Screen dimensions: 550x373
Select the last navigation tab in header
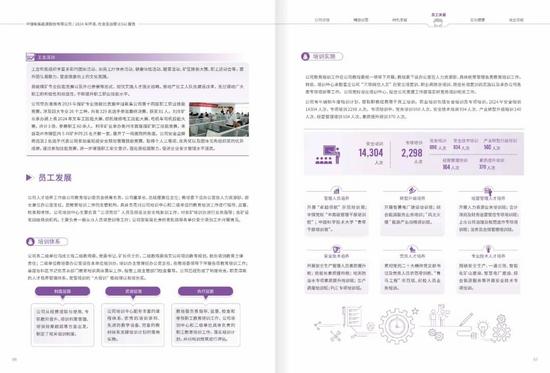tap(516, 20)
